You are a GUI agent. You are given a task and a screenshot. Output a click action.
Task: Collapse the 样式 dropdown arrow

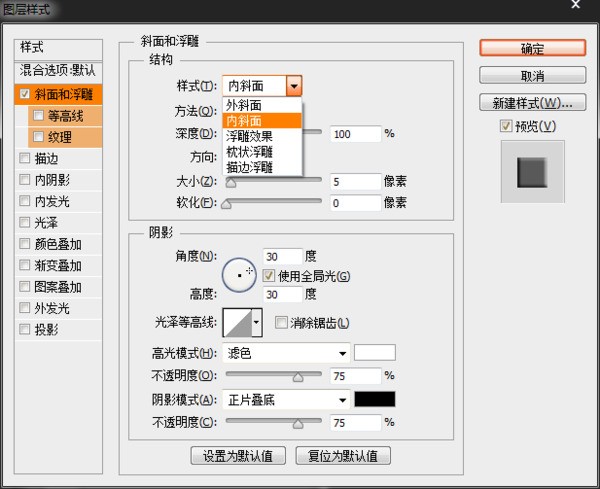point(294,87)
